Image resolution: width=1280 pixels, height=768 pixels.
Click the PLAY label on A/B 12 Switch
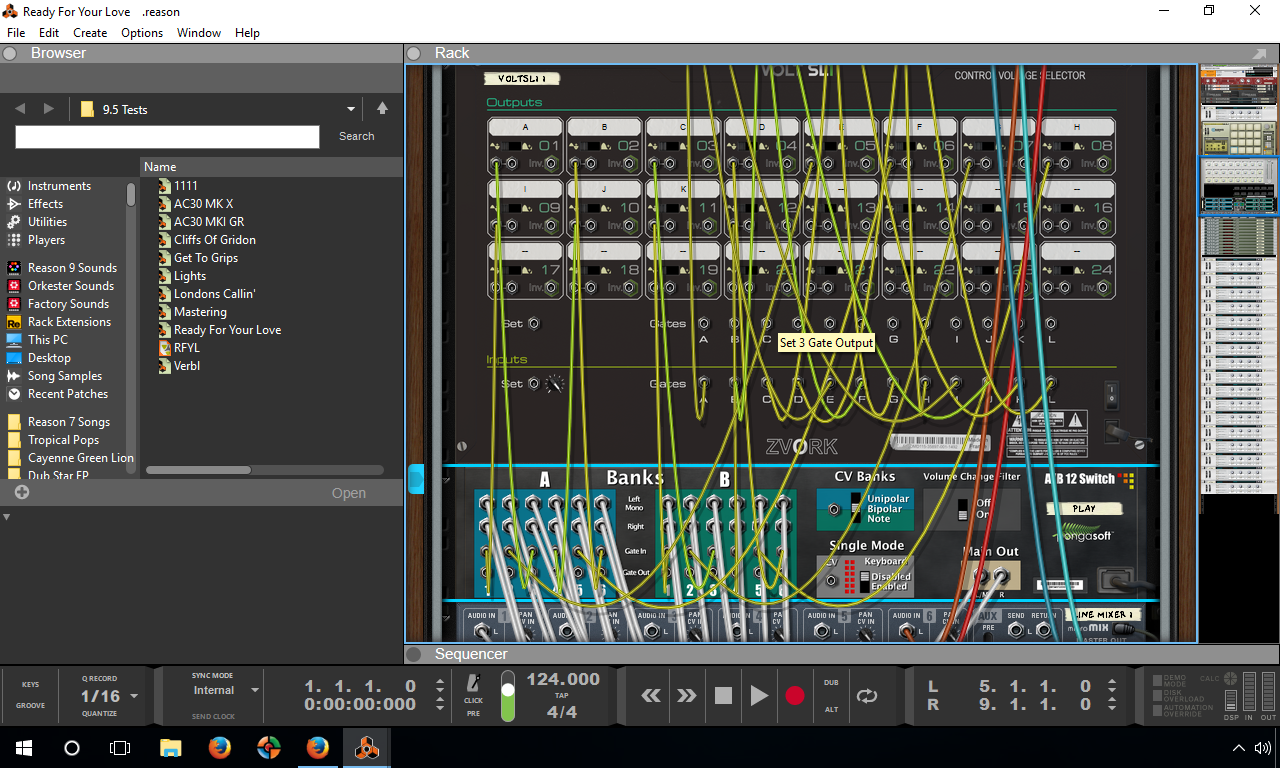pos(1084,508)
